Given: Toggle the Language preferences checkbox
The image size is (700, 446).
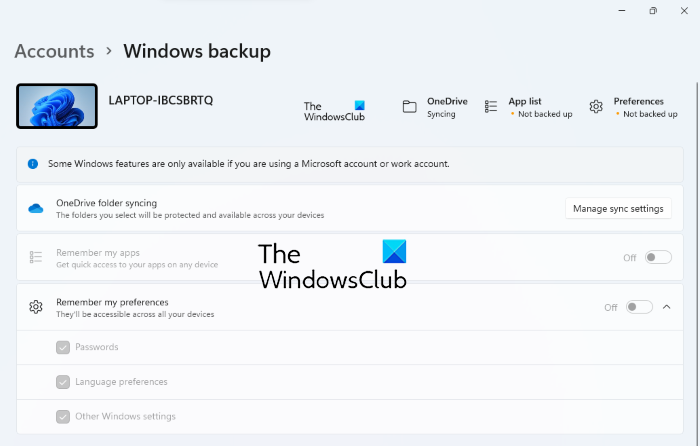Looking at the screenshot, I should point(63,382).
